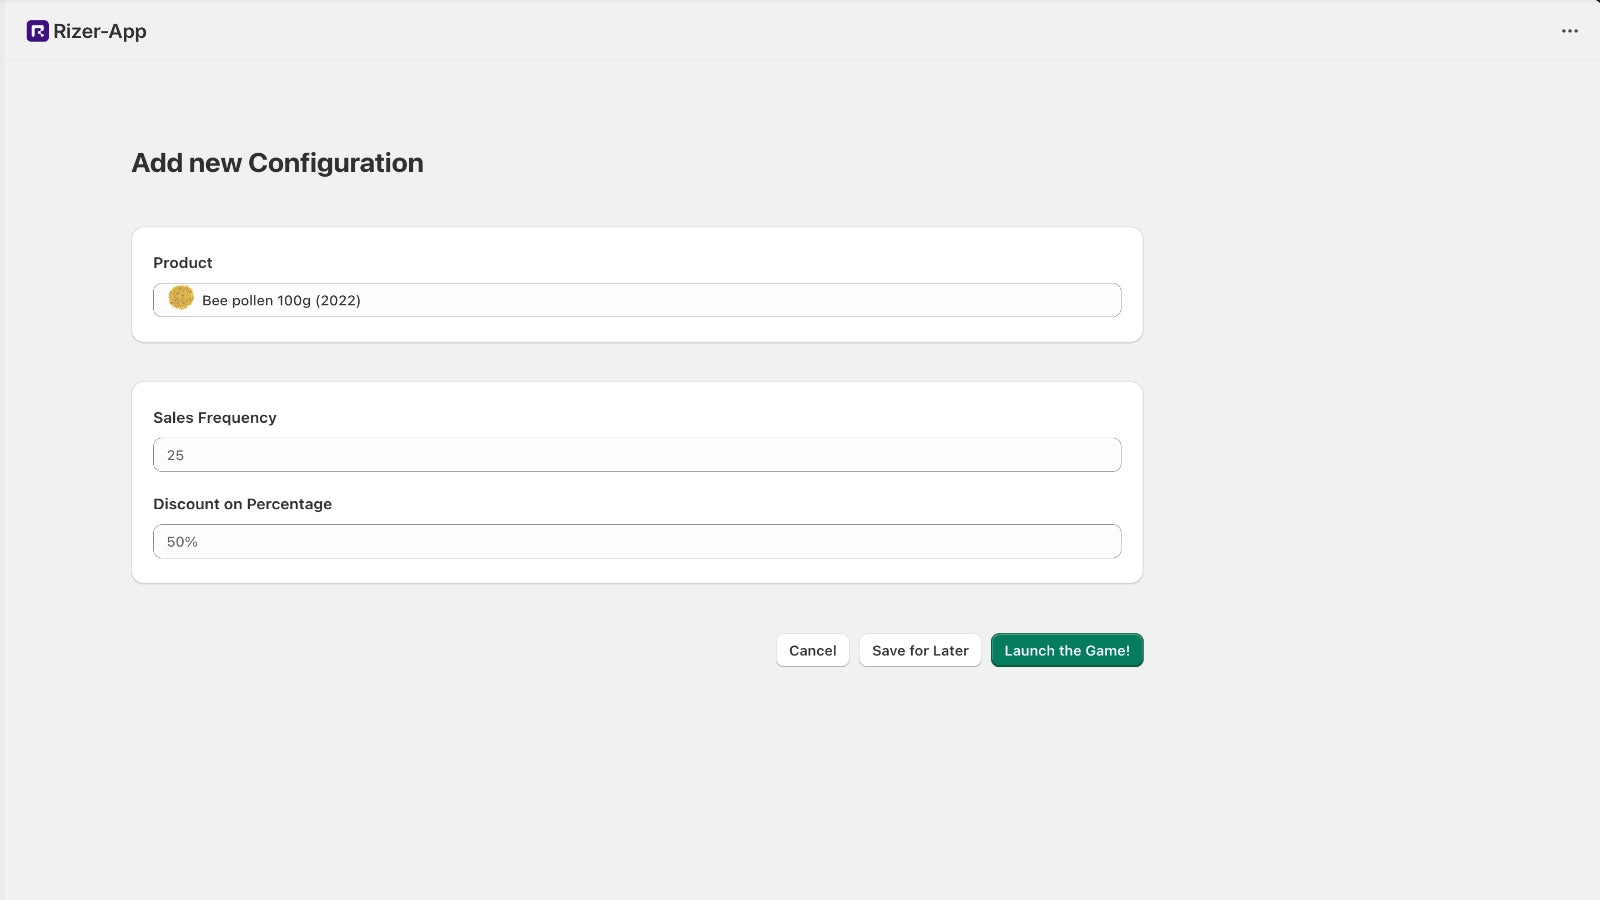Viewport: 1600px width, 900px height.
Task: Click the Cancel button
Action: click(x=813, y=650)
